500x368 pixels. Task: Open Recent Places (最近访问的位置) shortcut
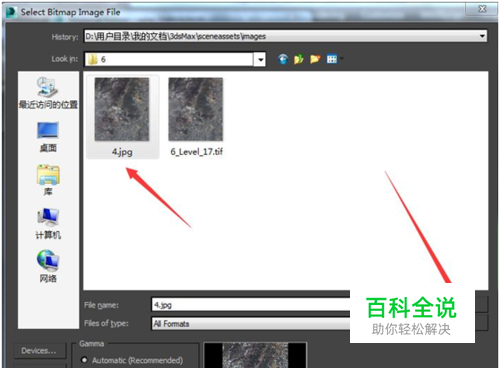pyautogui.click(x=48, y=93)
